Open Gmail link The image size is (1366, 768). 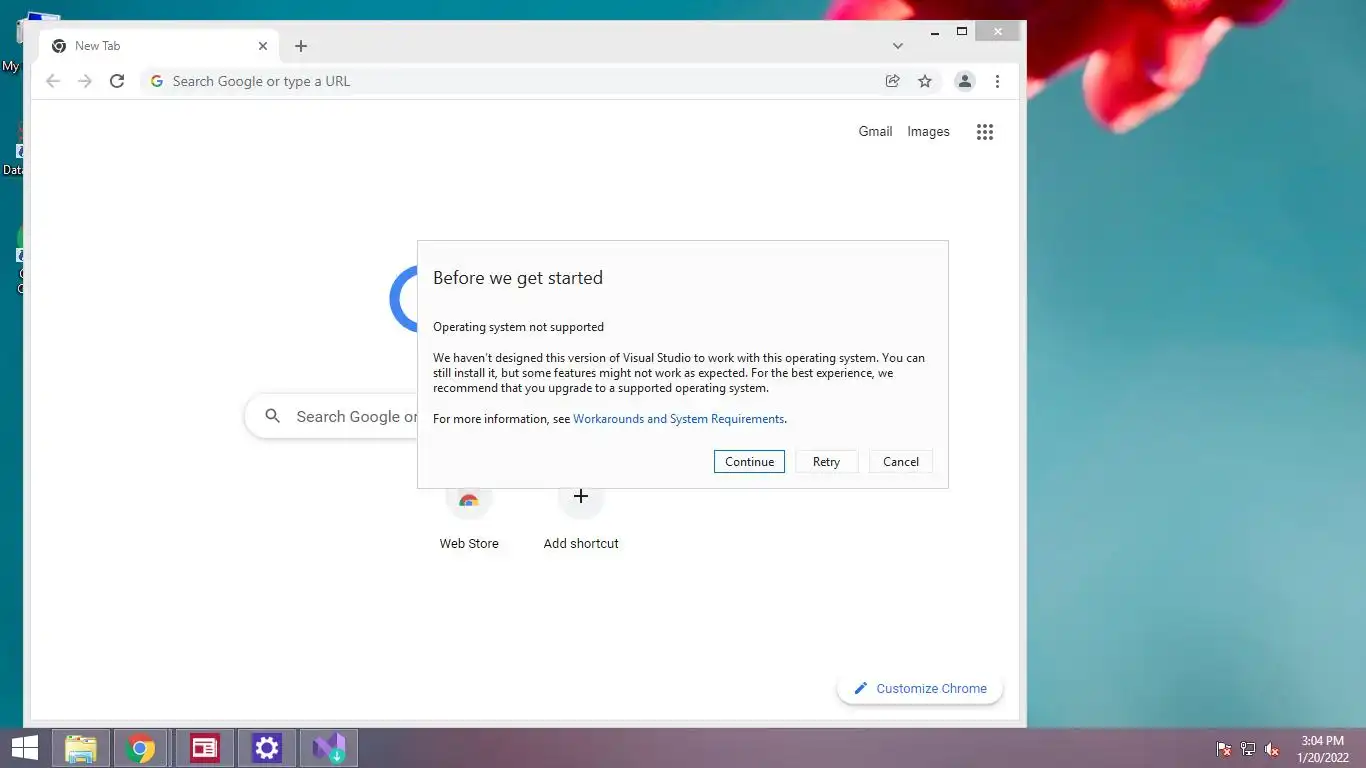click(x=875, y=131)
